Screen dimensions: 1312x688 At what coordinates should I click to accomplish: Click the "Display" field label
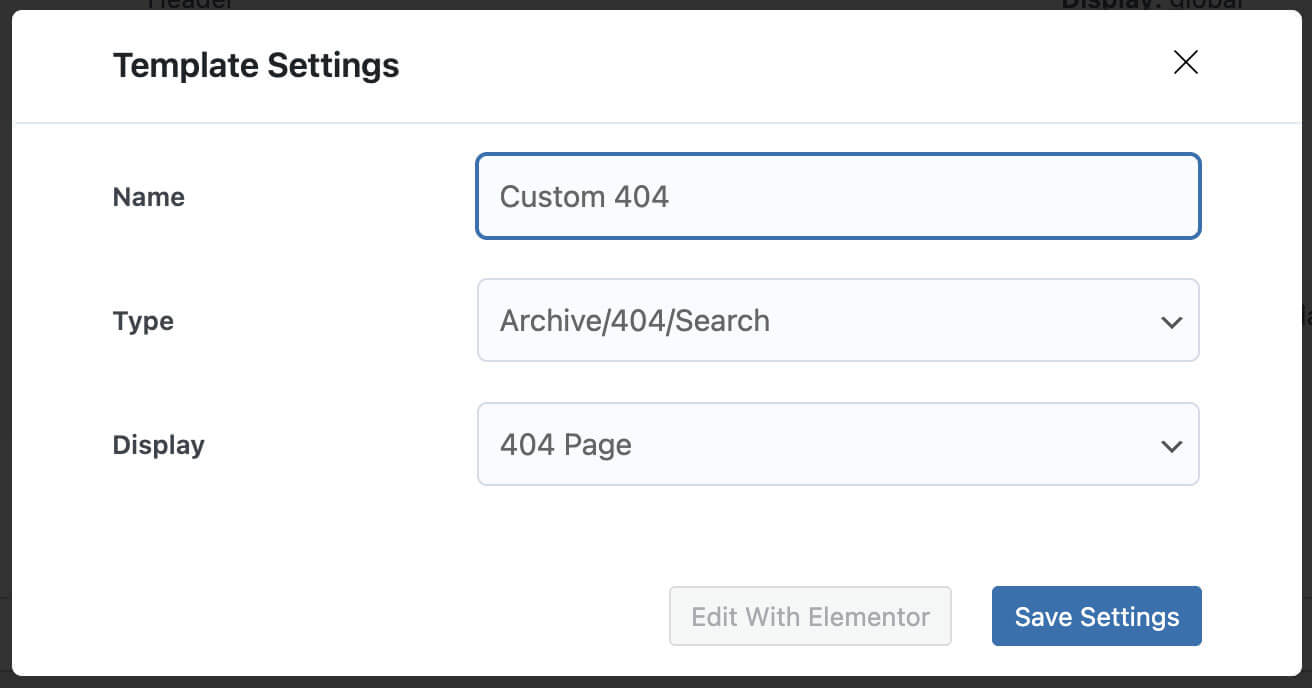tap(158, 445)
